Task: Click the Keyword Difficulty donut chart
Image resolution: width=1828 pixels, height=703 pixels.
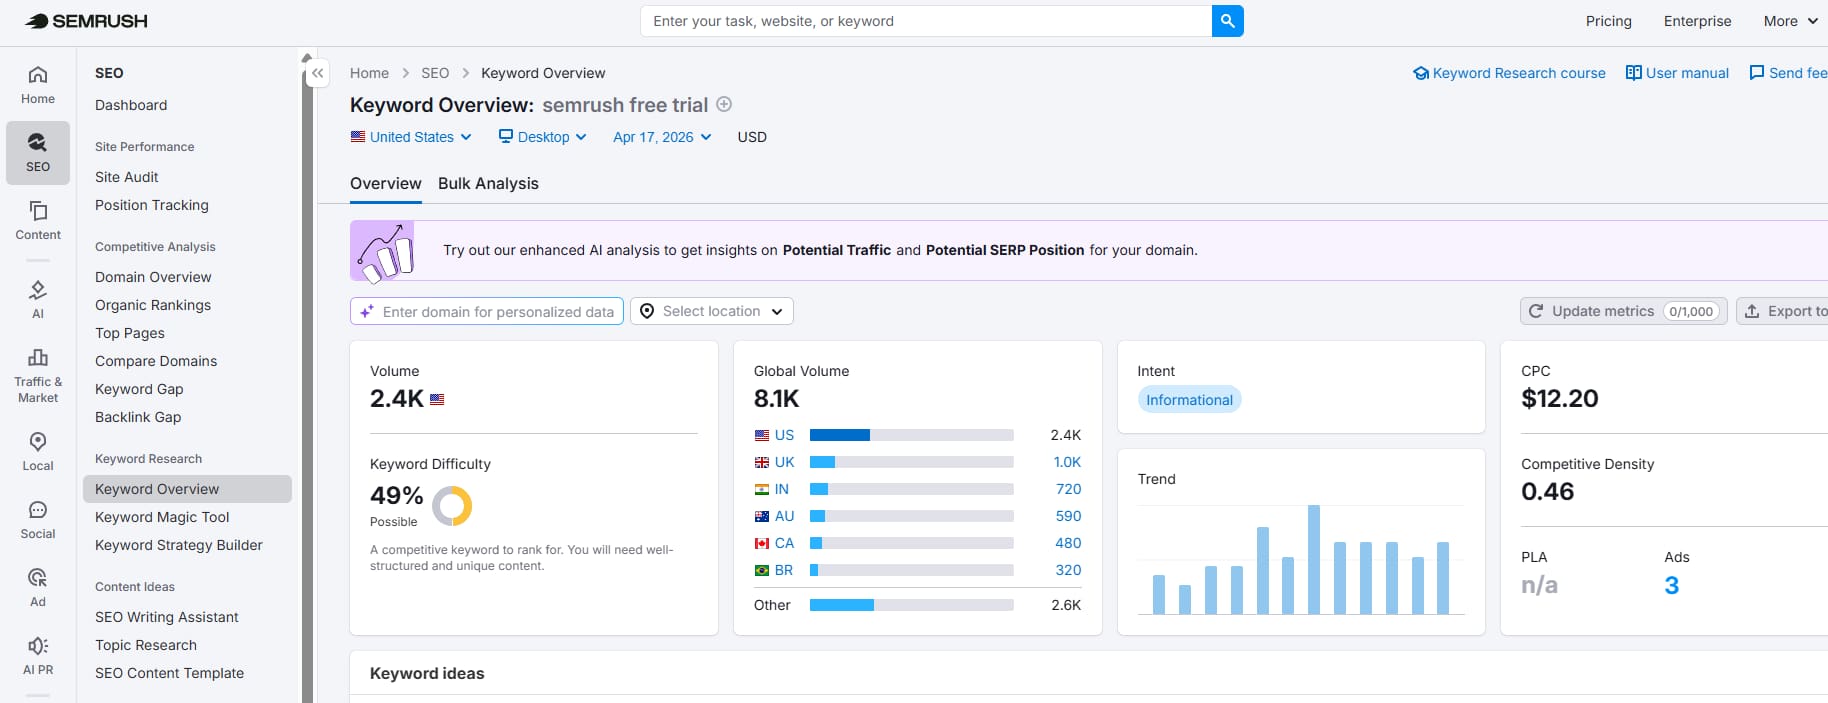Action: pyautogui.click(x=452, y=506)
